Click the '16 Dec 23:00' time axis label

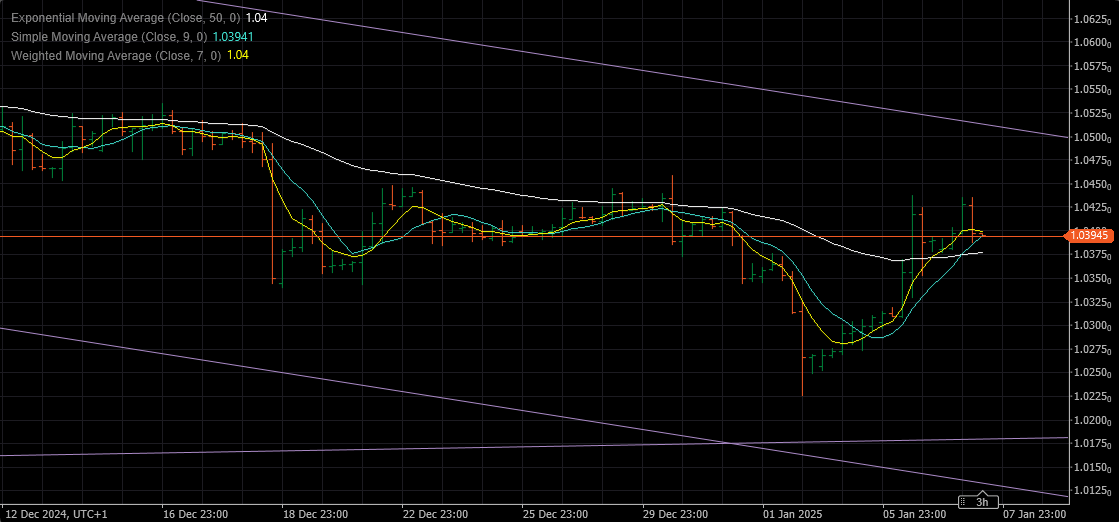[x=196, y=514]
